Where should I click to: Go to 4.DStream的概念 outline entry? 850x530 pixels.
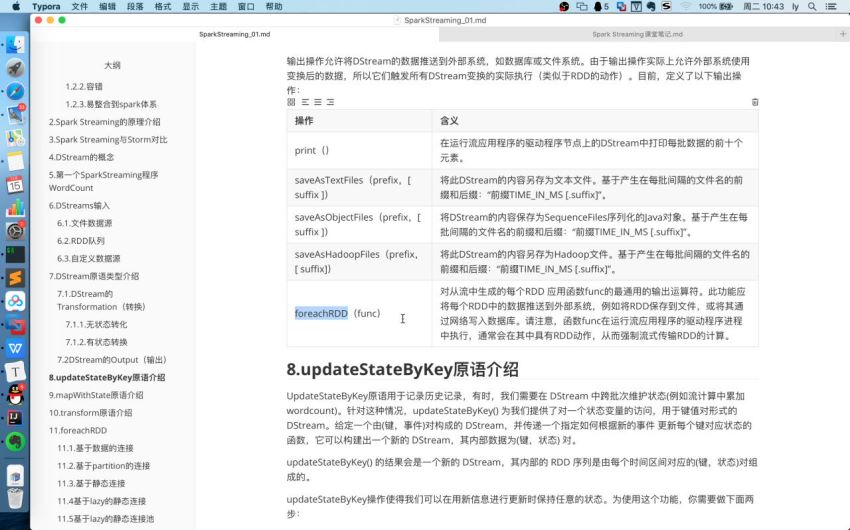[81, 157]
